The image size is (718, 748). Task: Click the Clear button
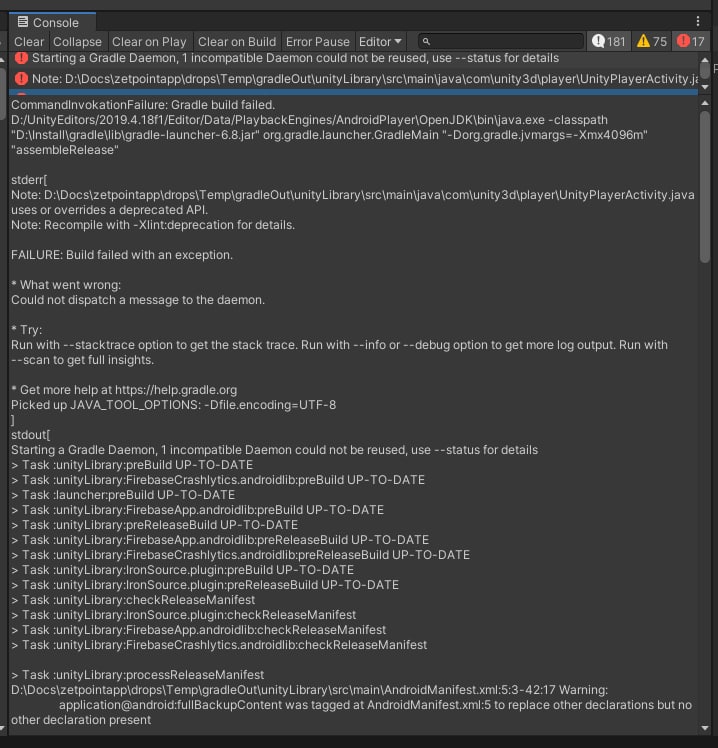[29, 42]
